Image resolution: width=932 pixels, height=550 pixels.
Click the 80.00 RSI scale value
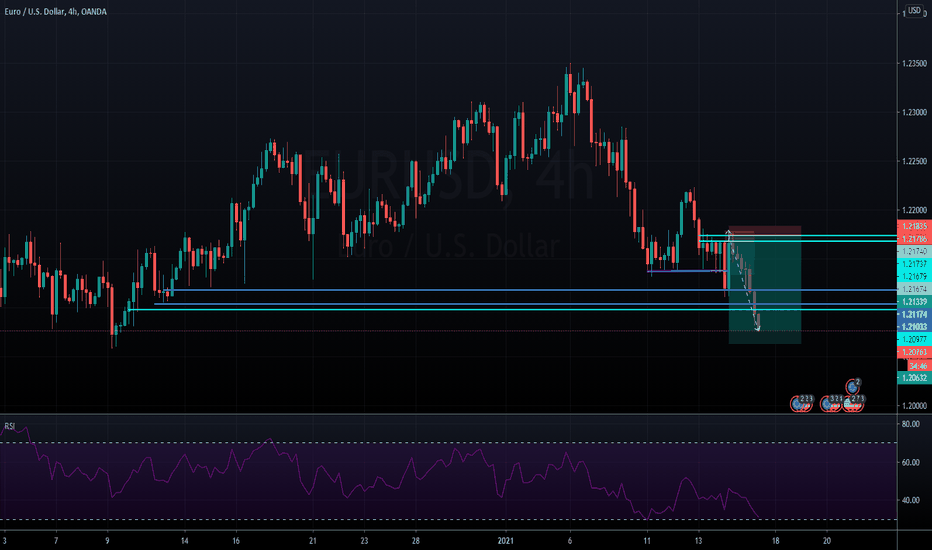tap(911, 424)
